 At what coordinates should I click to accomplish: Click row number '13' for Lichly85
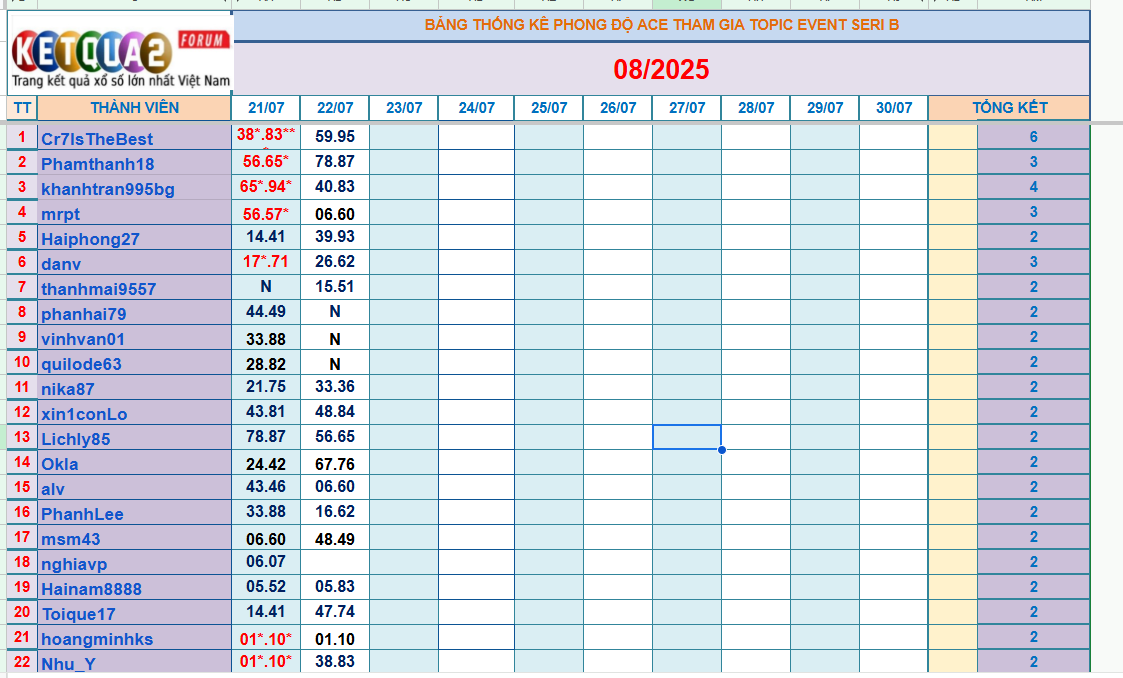[22, 437]
